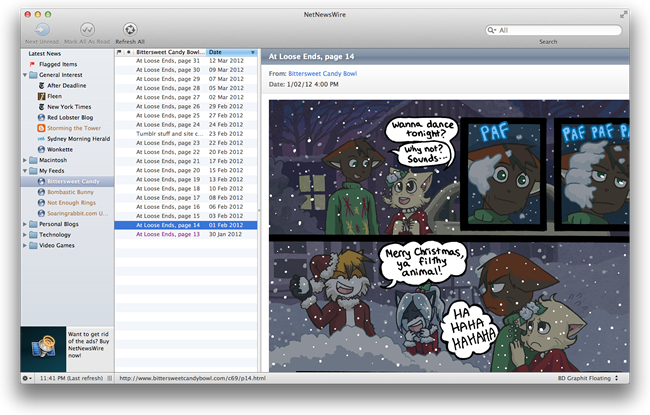Click the bittersweetcandybowl.com URL in status bar
The image size is (650, 415).
coord(192,378)
